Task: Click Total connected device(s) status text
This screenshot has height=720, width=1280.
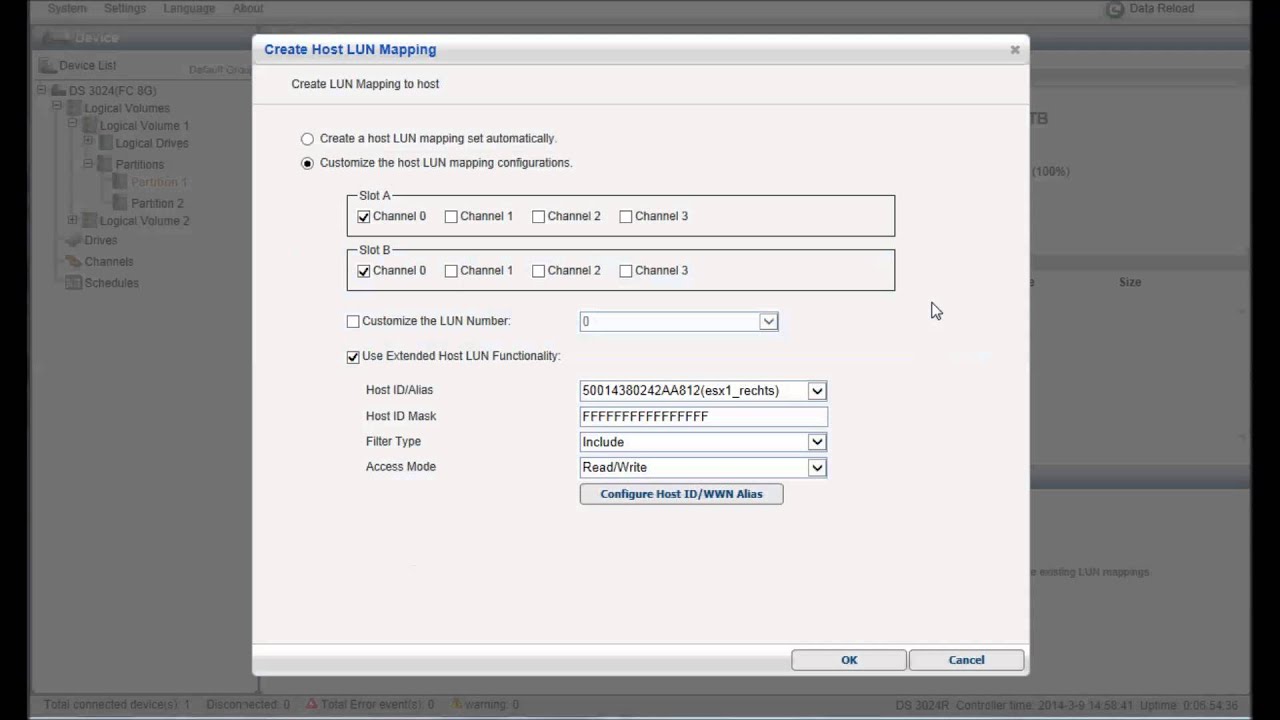Action: [117, 705]
